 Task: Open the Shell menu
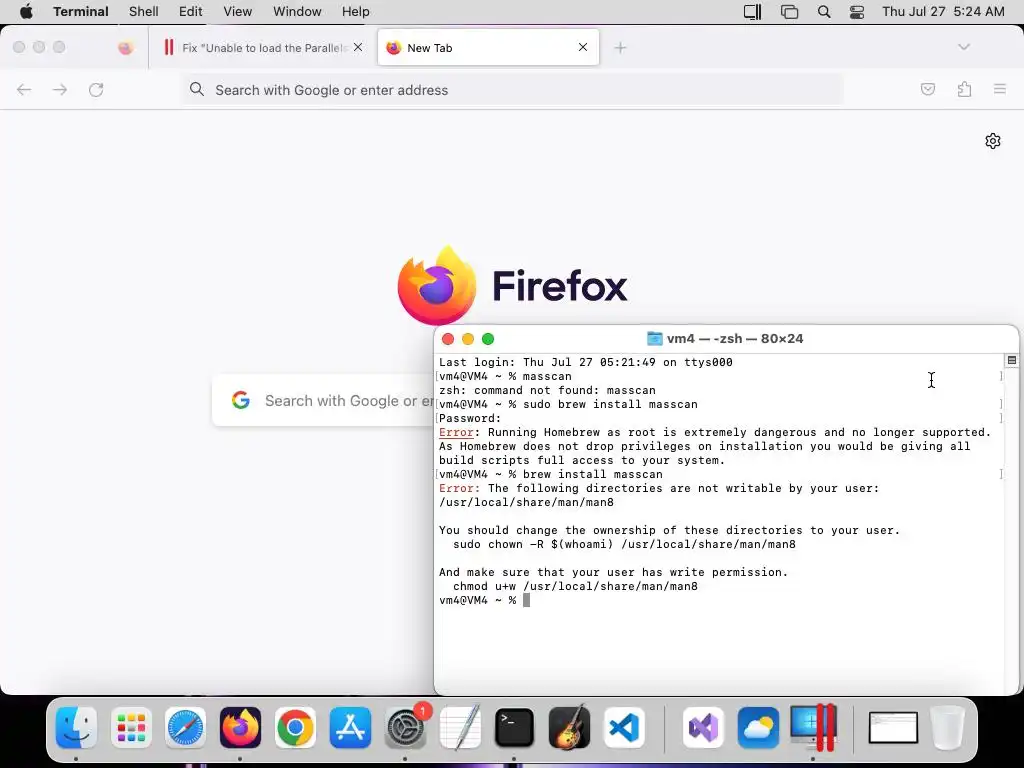144,11
